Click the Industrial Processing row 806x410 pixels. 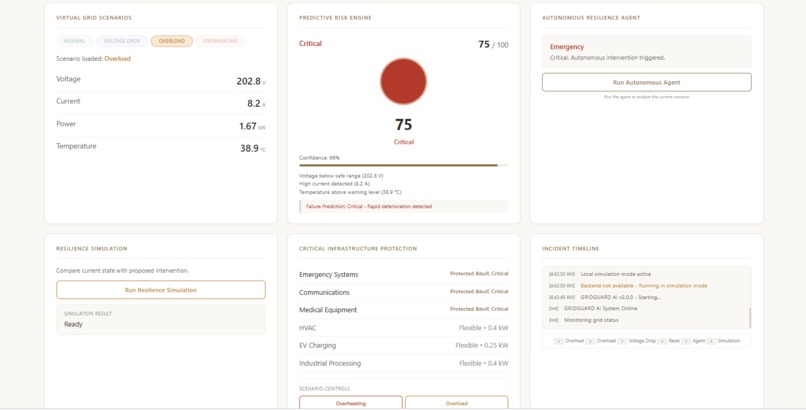tap(404, 363)
